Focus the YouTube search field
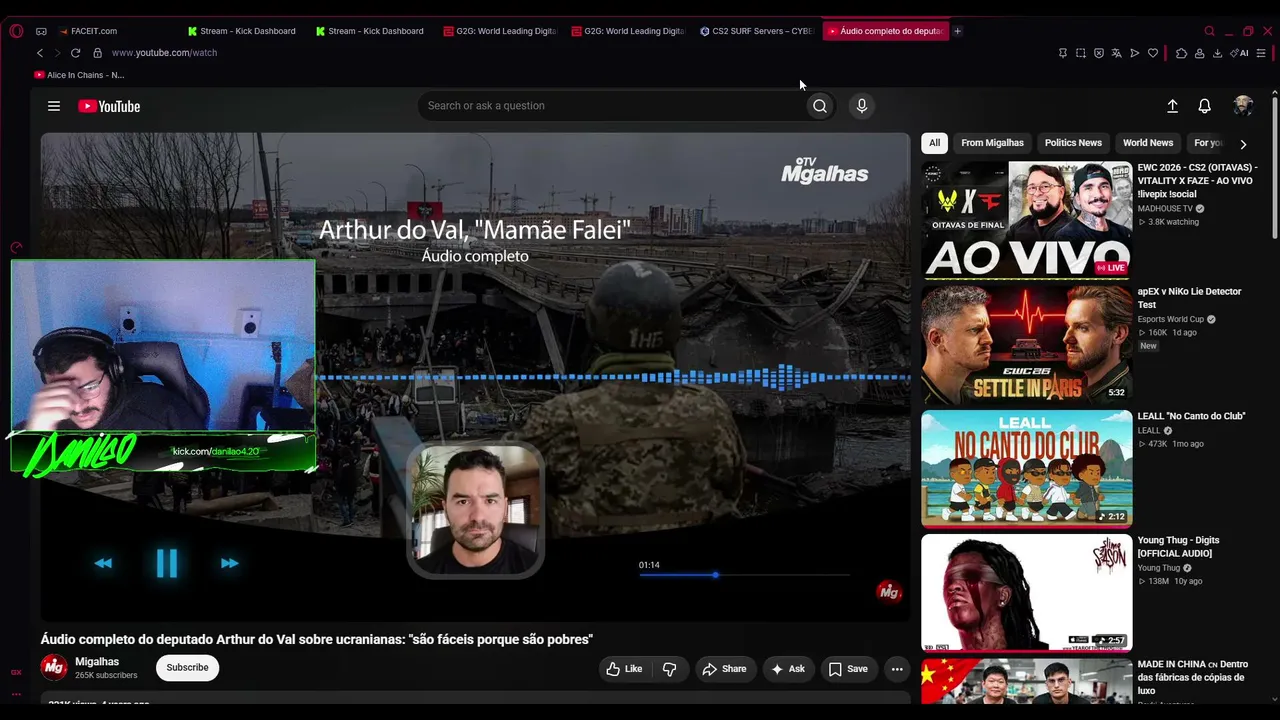 [612, 106]
